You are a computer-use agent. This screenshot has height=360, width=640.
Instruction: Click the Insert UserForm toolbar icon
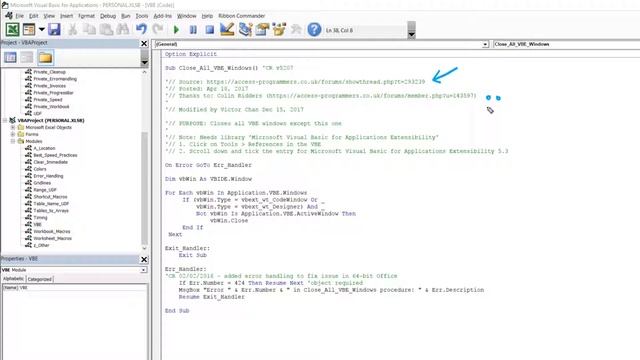[29, 29]
